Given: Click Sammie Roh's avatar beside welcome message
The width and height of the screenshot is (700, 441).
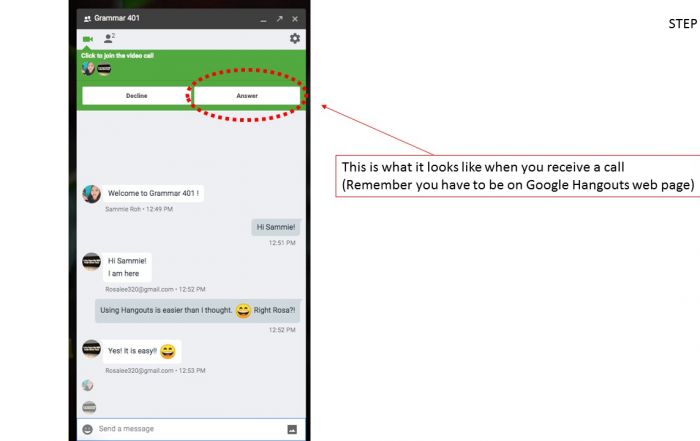Looking at the screenshot, I should tap(92, 194).
